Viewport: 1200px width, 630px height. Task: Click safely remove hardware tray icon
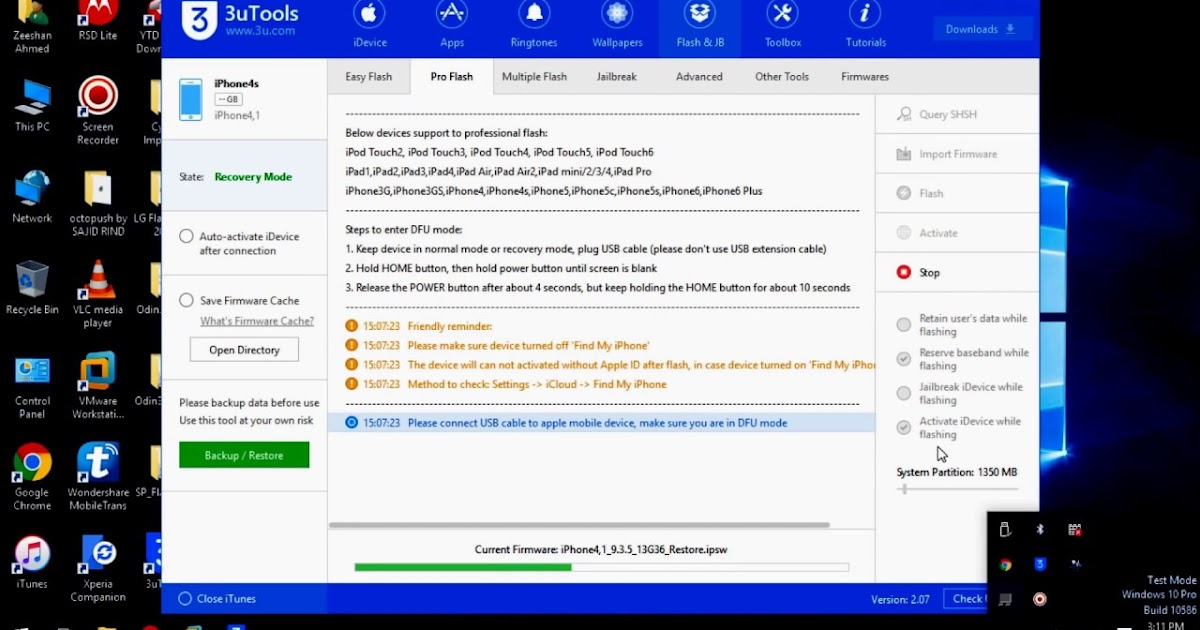pos(1006,529)
